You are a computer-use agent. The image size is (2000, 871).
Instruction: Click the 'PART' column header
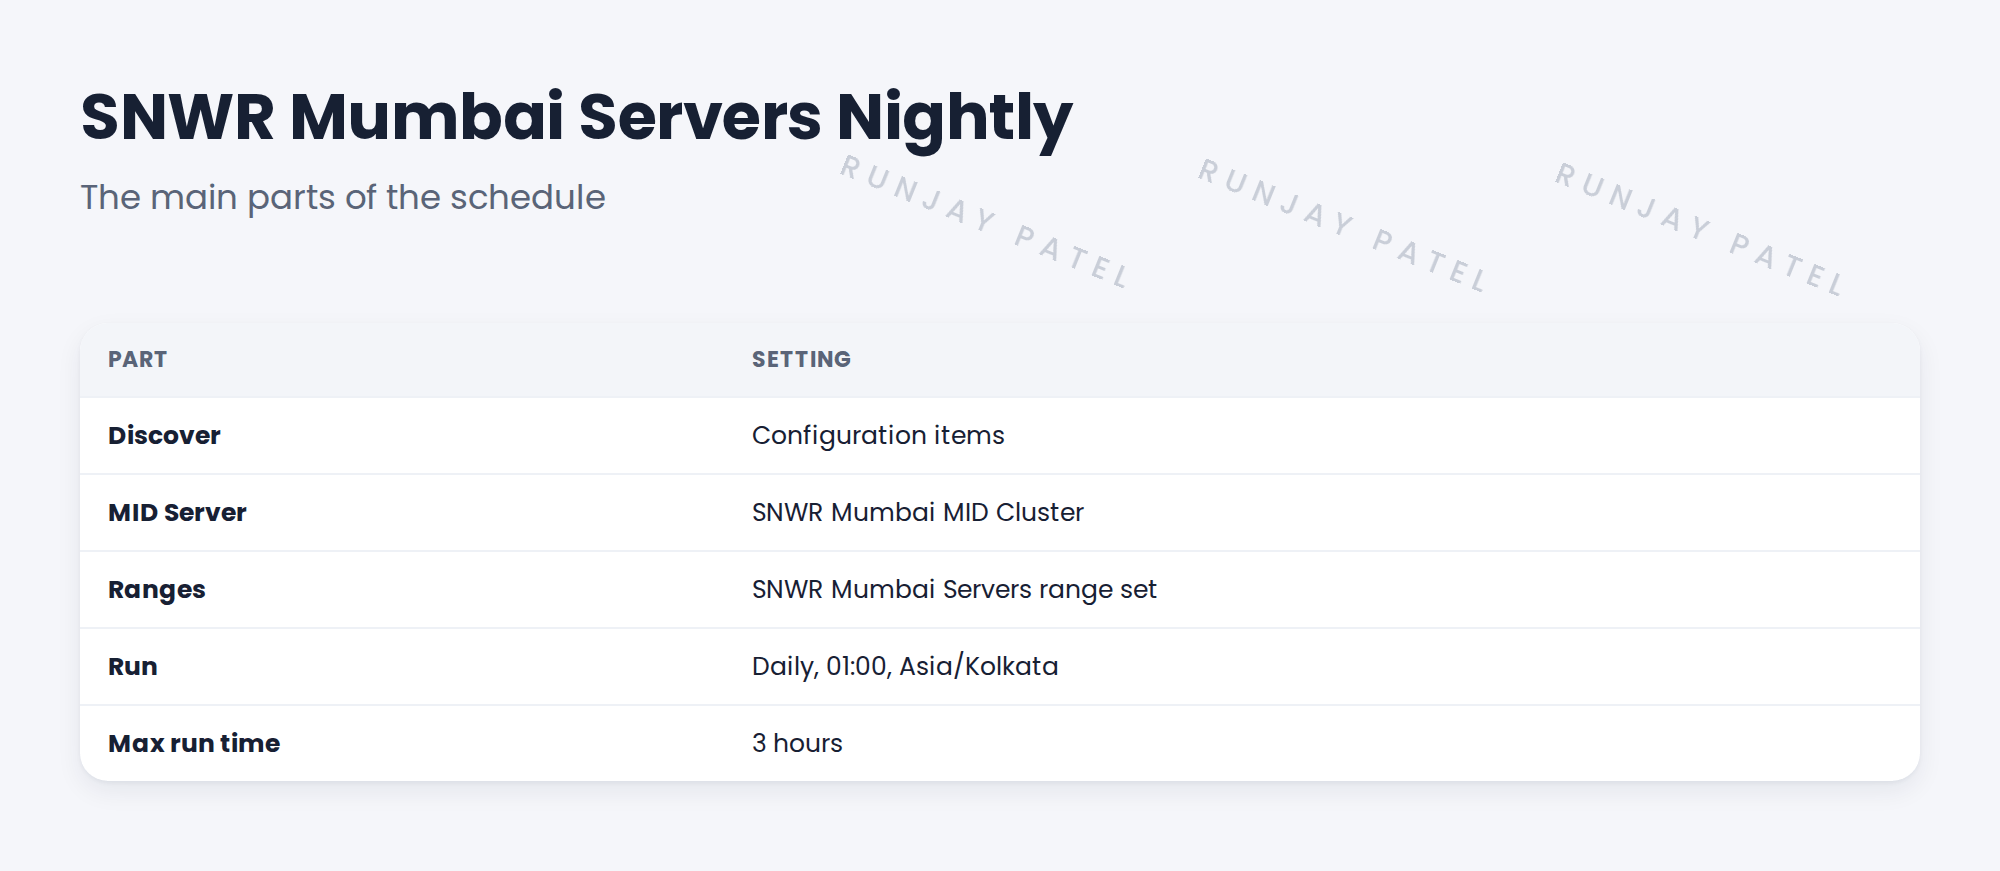point(138,359)
